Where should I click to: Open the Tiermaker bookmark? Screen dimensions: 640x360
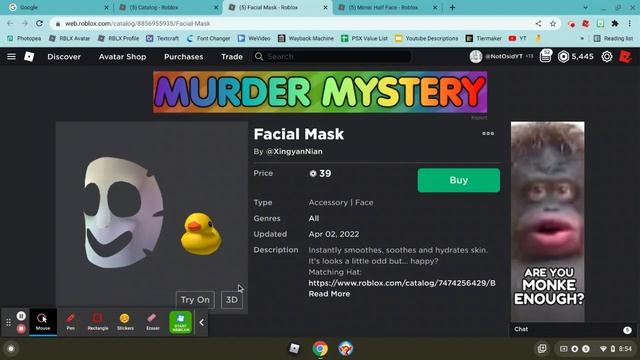coord(484,38)
